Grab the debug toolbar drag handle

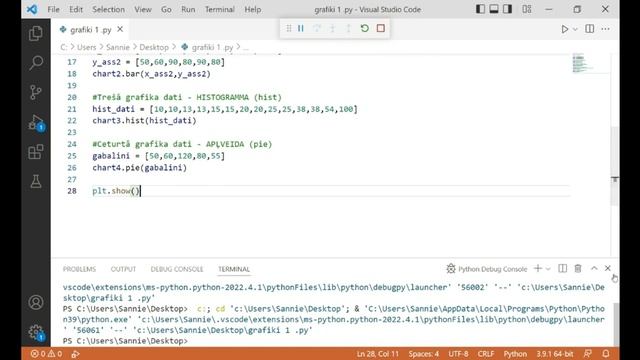pyautogui.click(x=289, y=28)
